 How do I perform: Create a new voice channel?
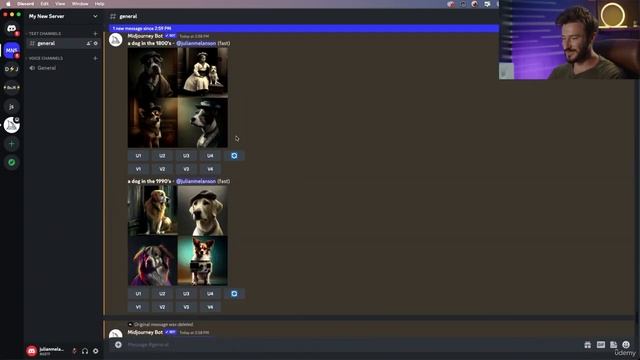(x=95, y=58)
